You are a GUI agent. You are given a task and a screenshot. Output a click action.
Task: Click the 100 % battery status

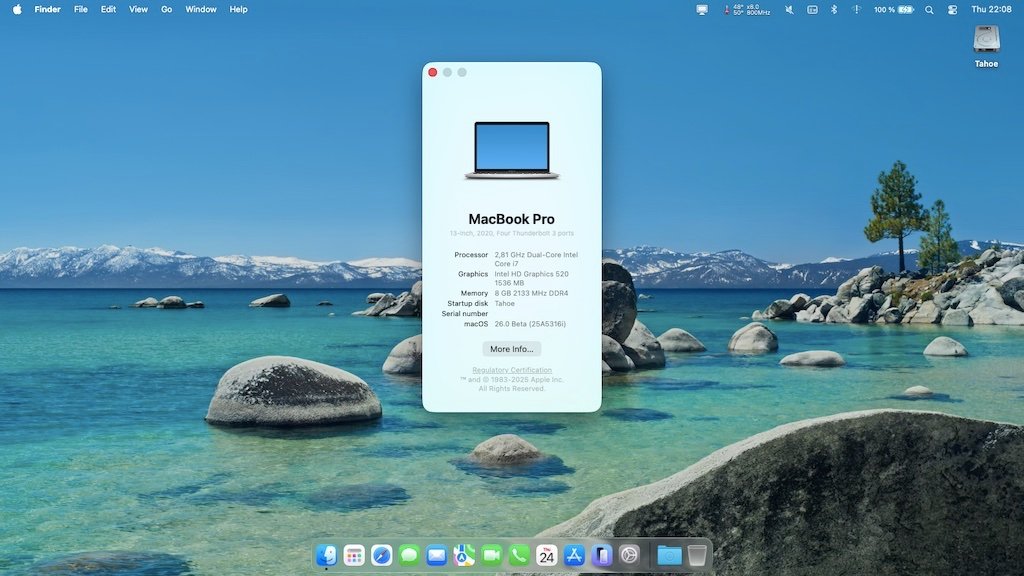893,10
